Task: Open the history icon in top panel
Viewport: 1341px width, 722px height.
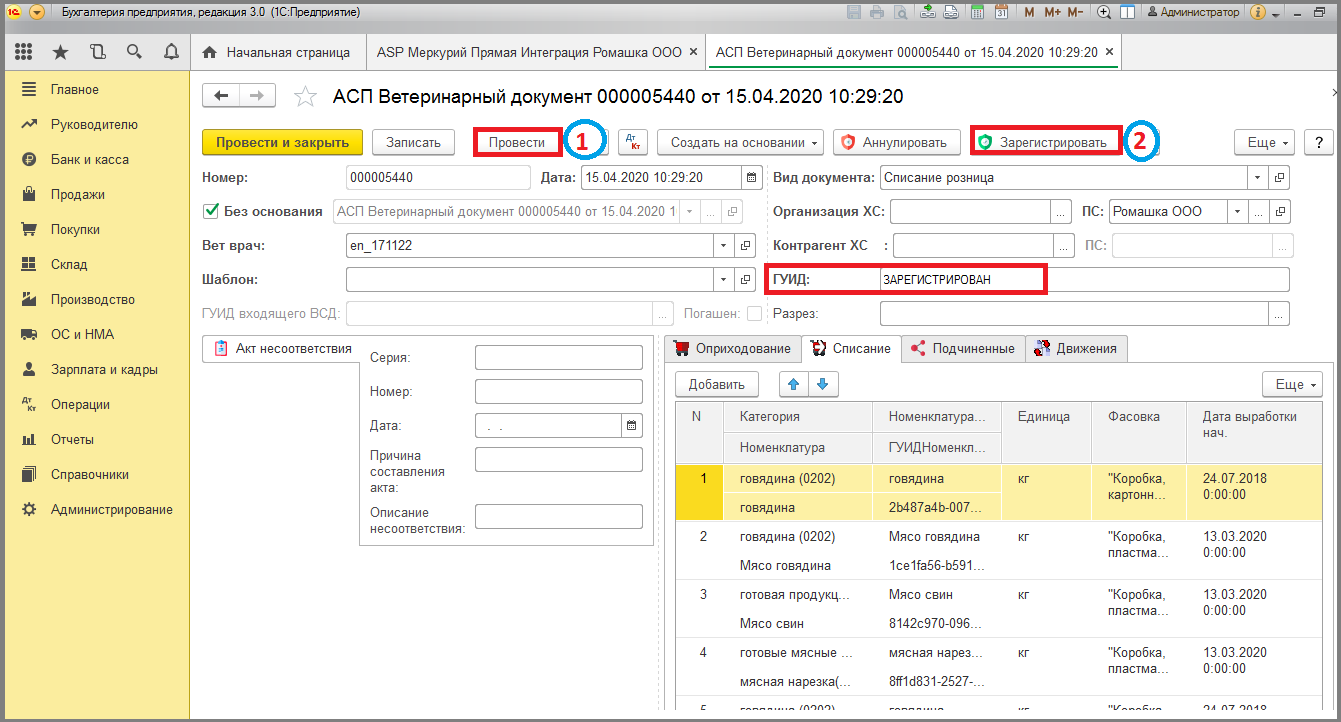Action: pyautogui.click(x=97, y=52)
